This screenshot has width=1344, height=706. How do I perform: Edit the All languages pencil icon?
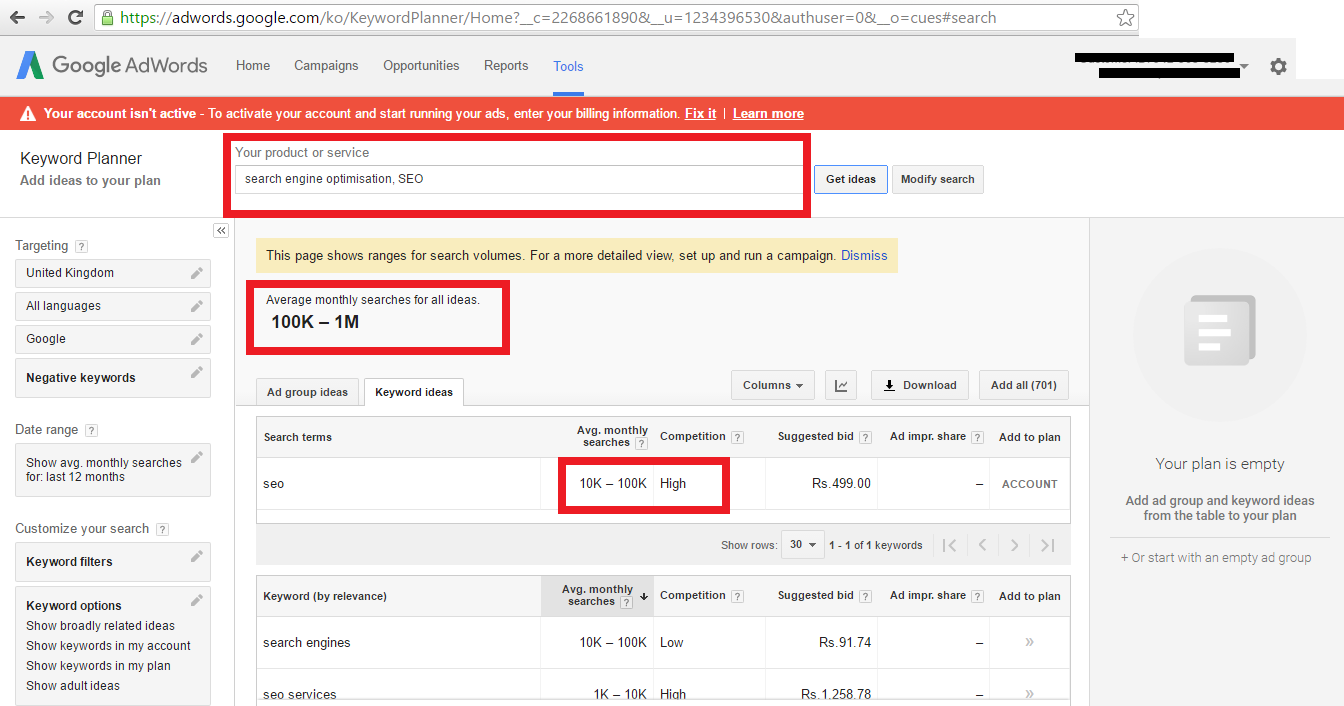pos(197,305)
